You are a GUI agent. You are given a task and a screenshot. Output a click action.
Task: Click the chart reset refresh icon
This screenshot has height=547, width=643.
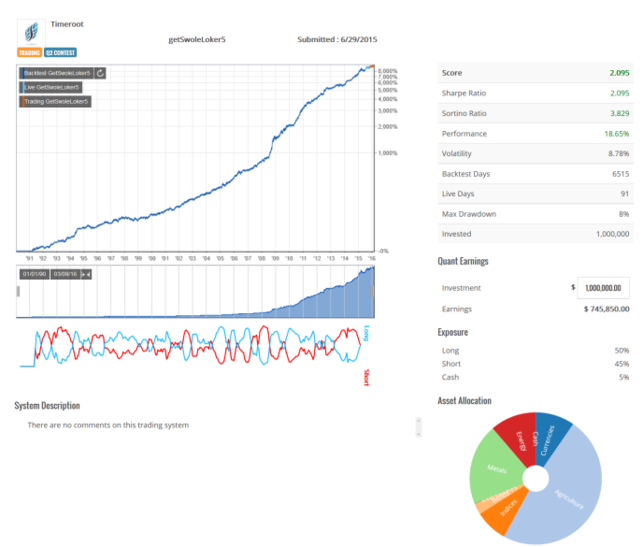pos(100,73)
